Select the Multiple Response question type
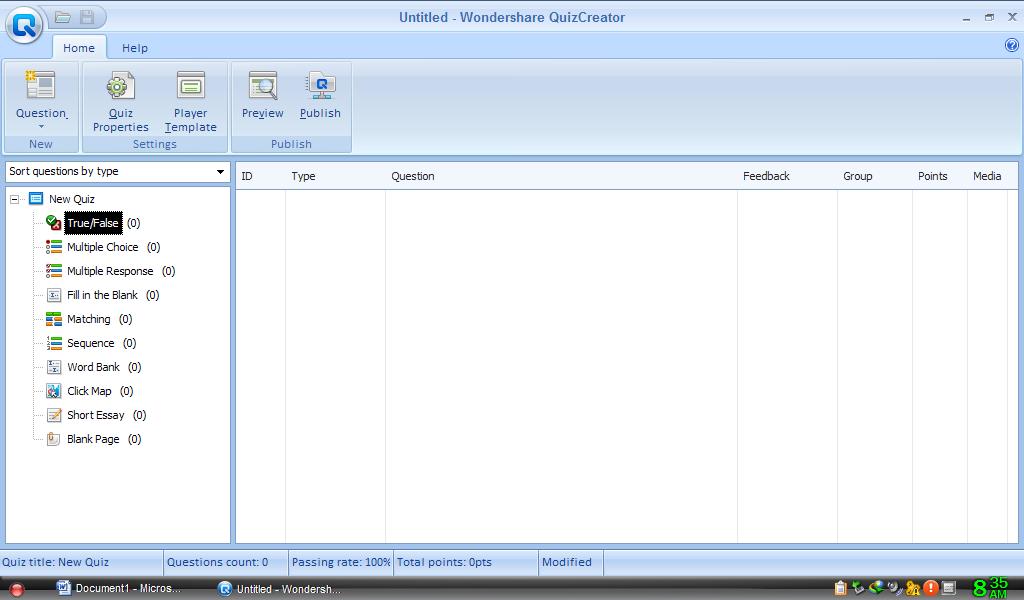The height and width of the screenshot is (600, 1024). 110,271
